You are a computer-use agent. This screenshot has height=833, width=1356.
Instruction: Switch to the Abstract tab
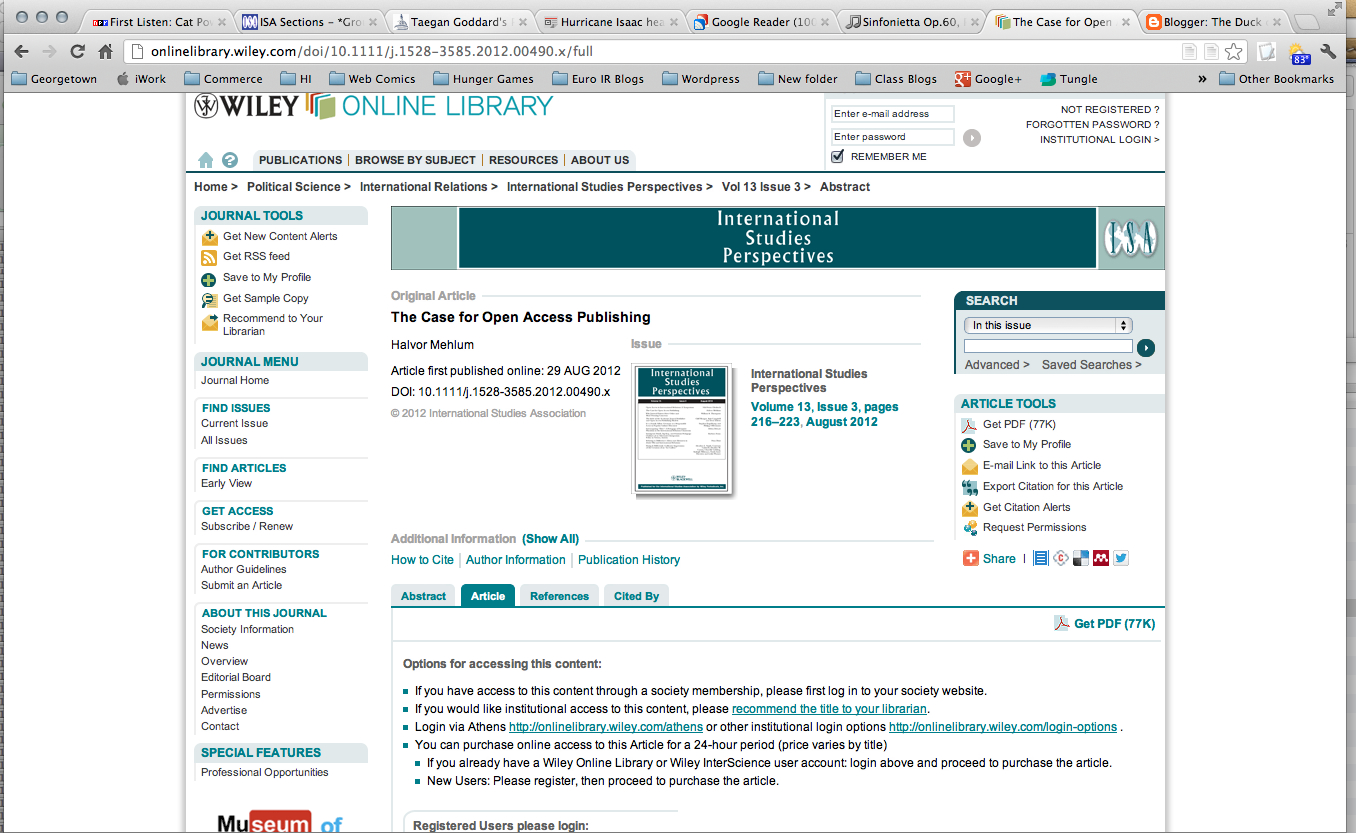coord(423,596)
